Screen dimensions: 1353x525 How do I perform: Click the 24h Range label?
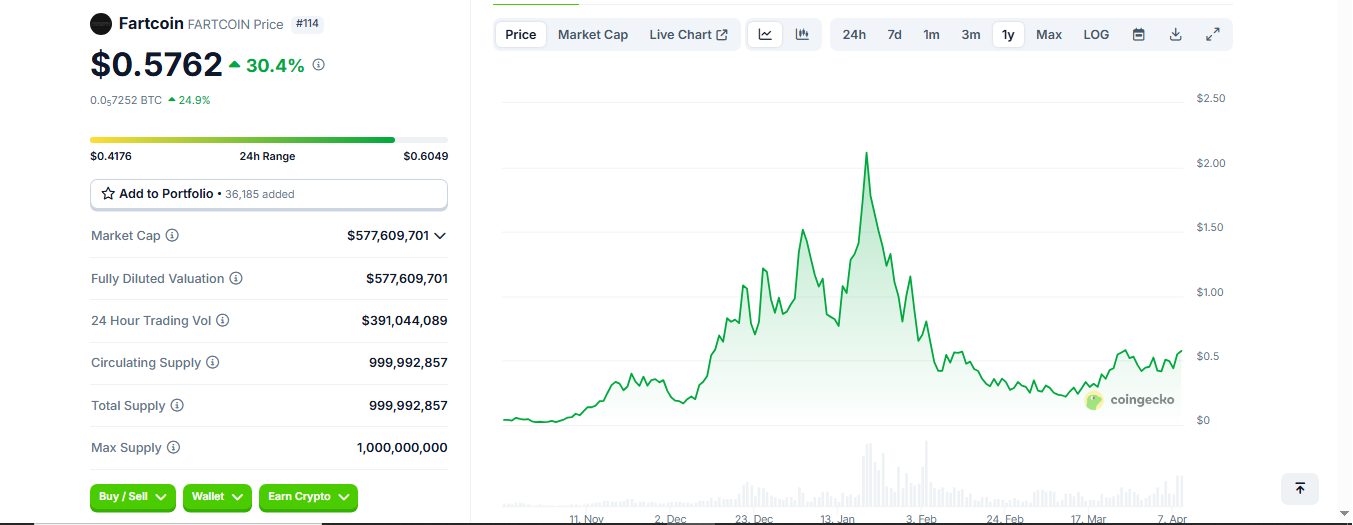267,156
